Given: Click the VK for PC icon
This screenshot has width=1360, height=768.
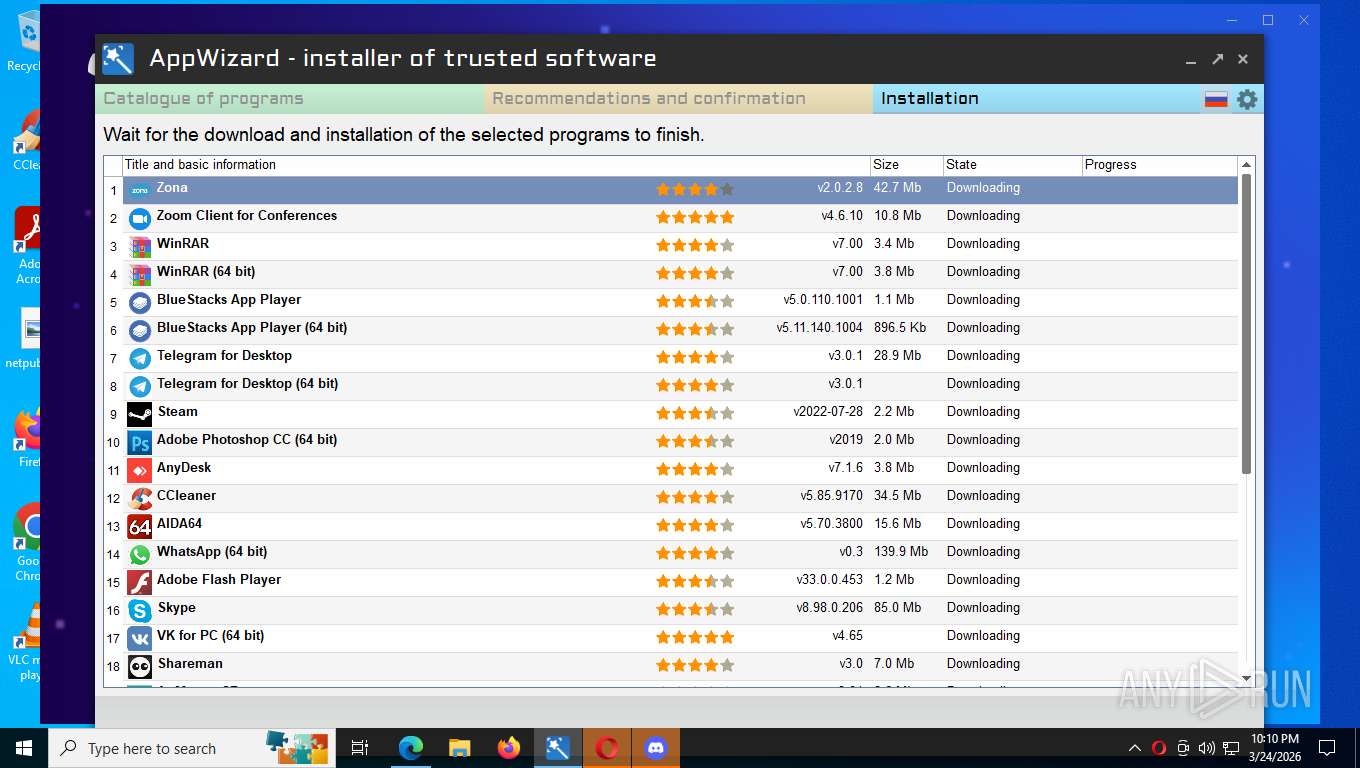Looking at the screenshot, I should click(x=140, y=638).
